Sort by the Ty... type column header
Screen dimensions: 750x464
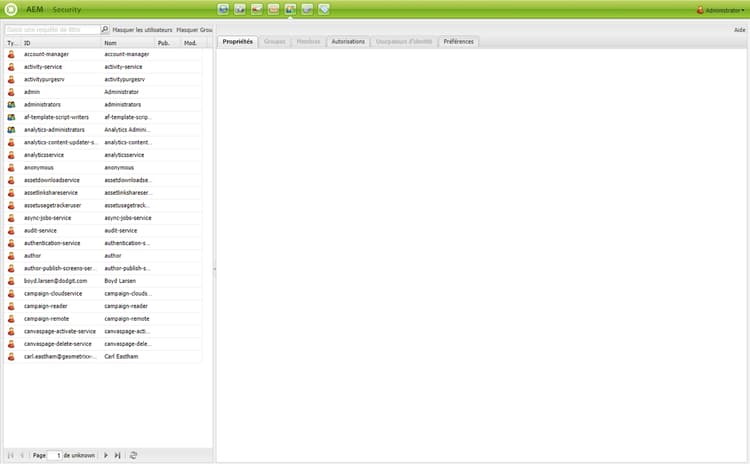pos(13,43)
